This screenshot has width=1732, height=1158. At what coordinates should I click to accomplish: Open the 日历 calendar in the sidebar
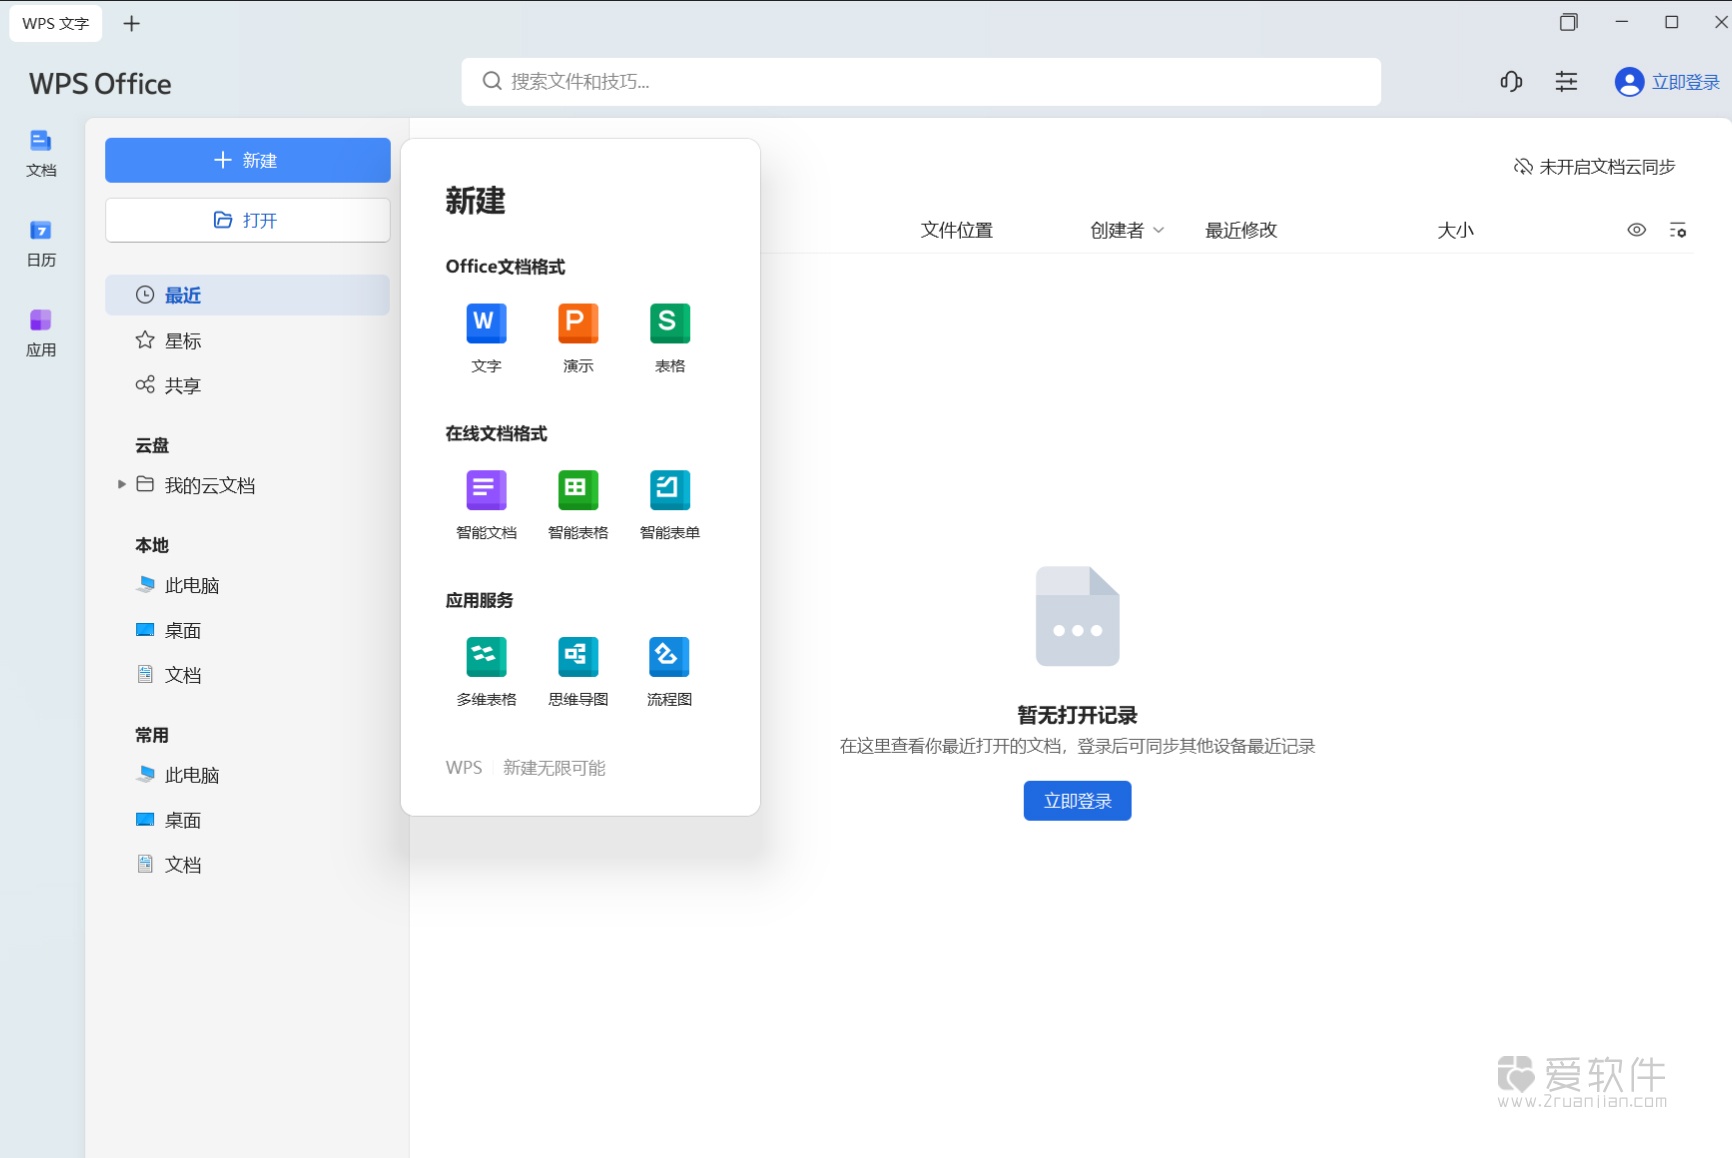coord(40,243)
